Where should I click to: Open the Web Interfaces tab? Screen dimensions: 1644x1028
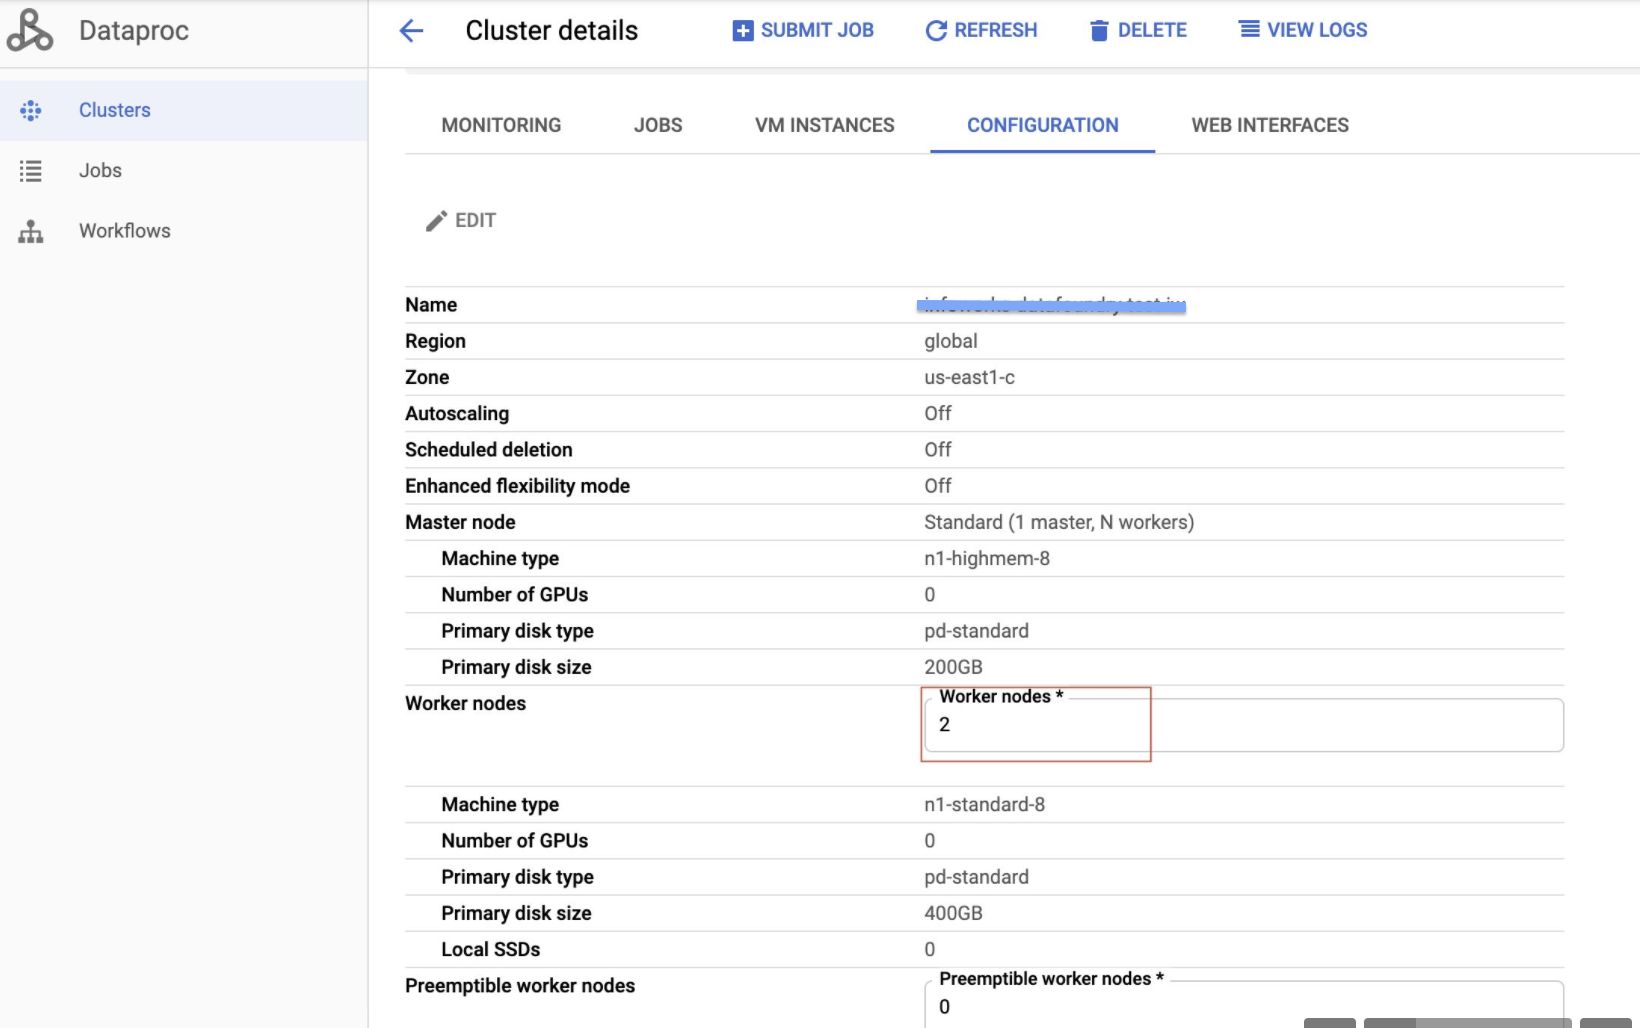pos(1270,125)
